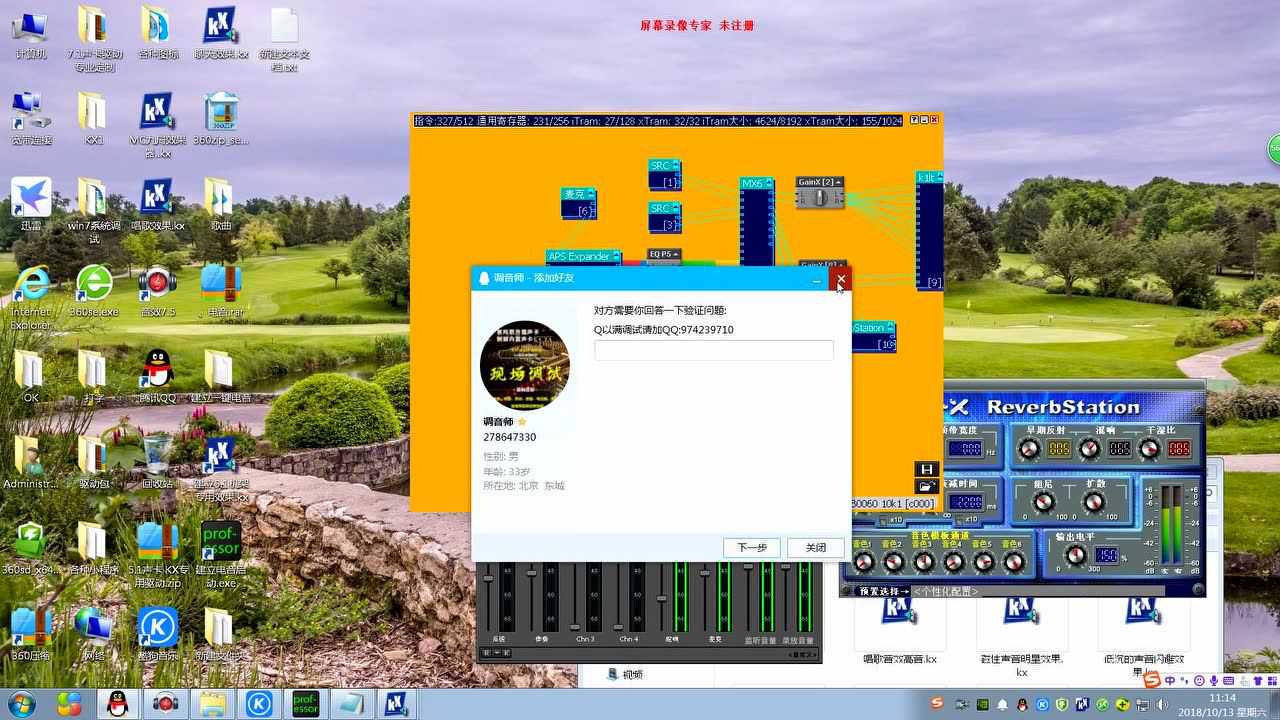The height and width of the screenshot is (720, 1280).
Task: Select the first SRC [1] module in the DSP window
Action: pos(664,174)
